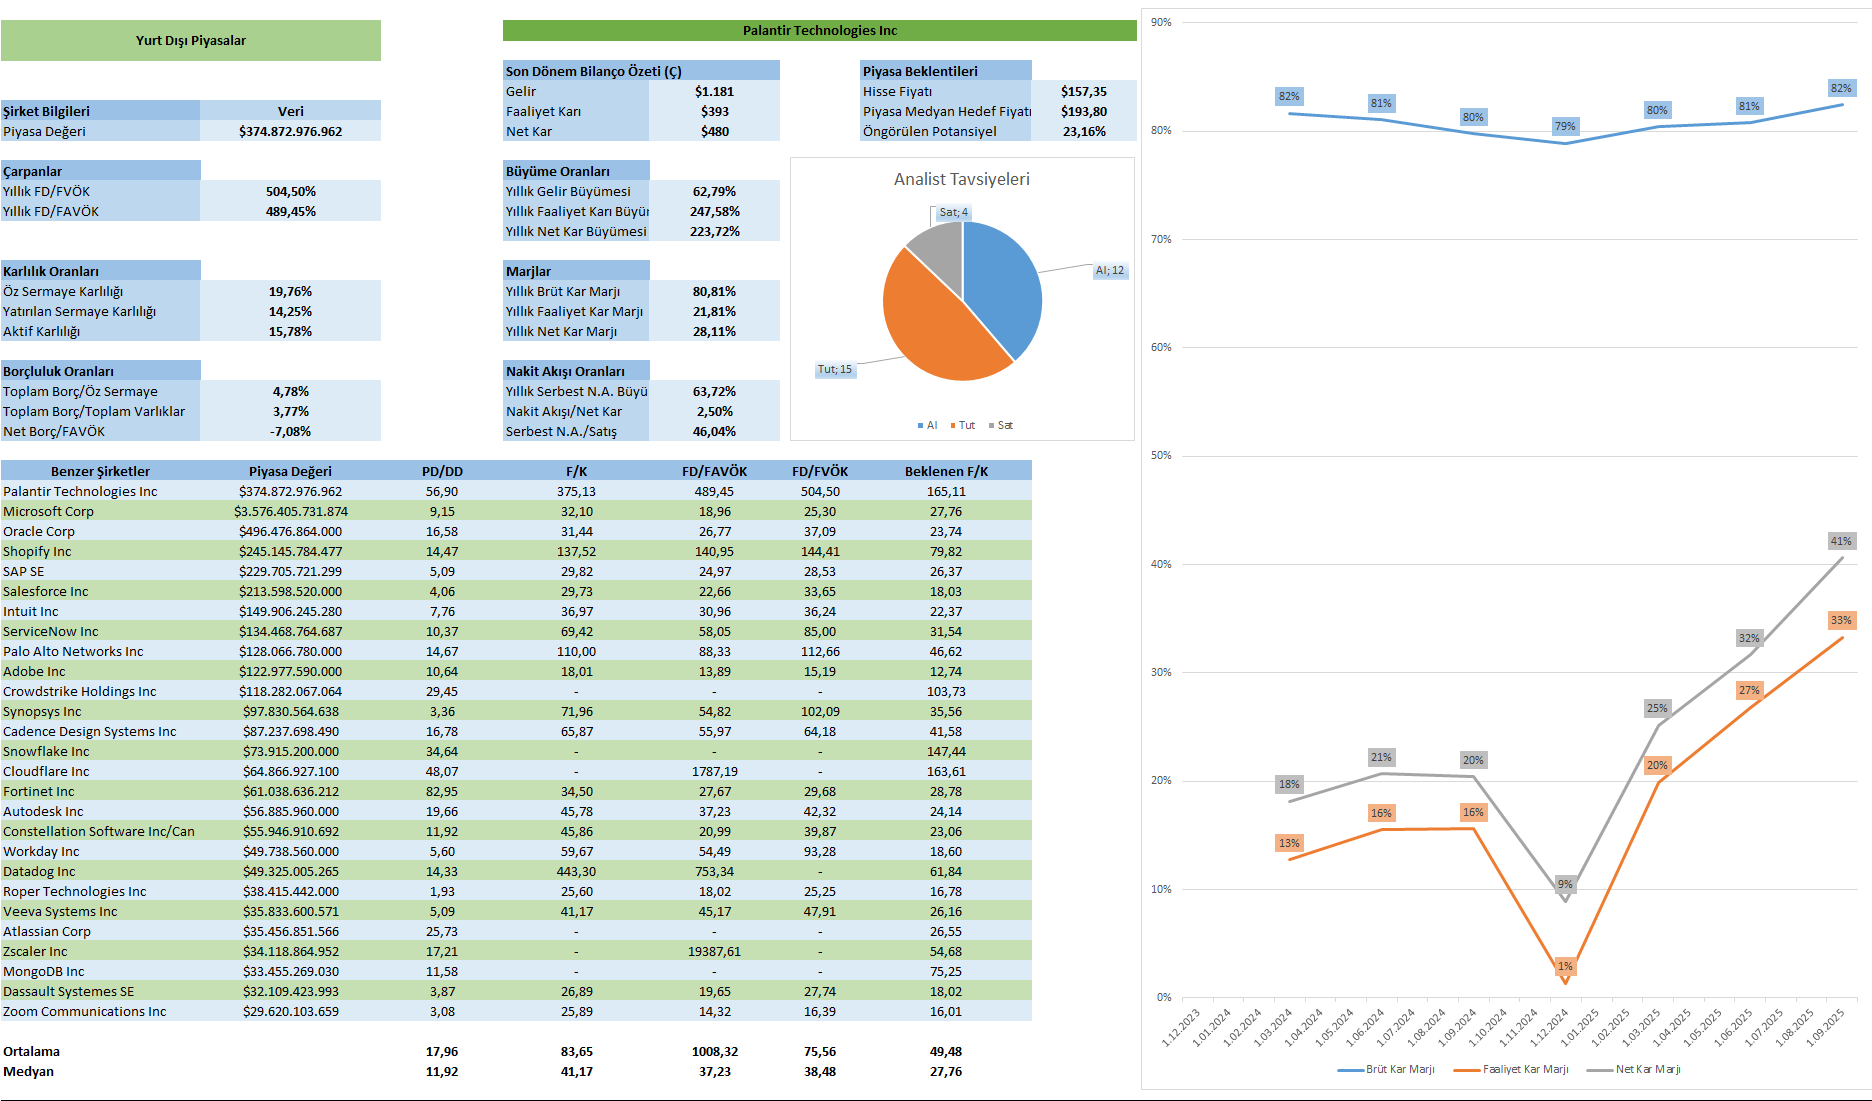Select the 41% Net Kar Marjı data label
This screenshot has height=1101, width=1872.
[1841, 541]
